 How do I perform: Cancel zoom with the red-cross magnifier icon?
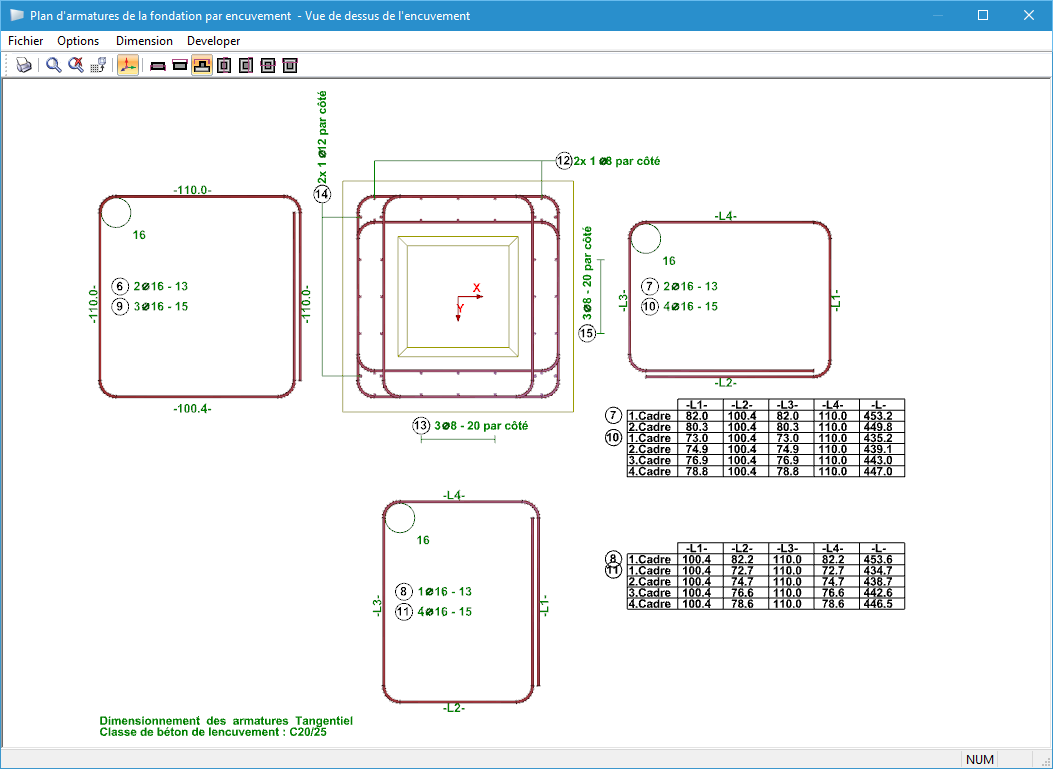77,64
